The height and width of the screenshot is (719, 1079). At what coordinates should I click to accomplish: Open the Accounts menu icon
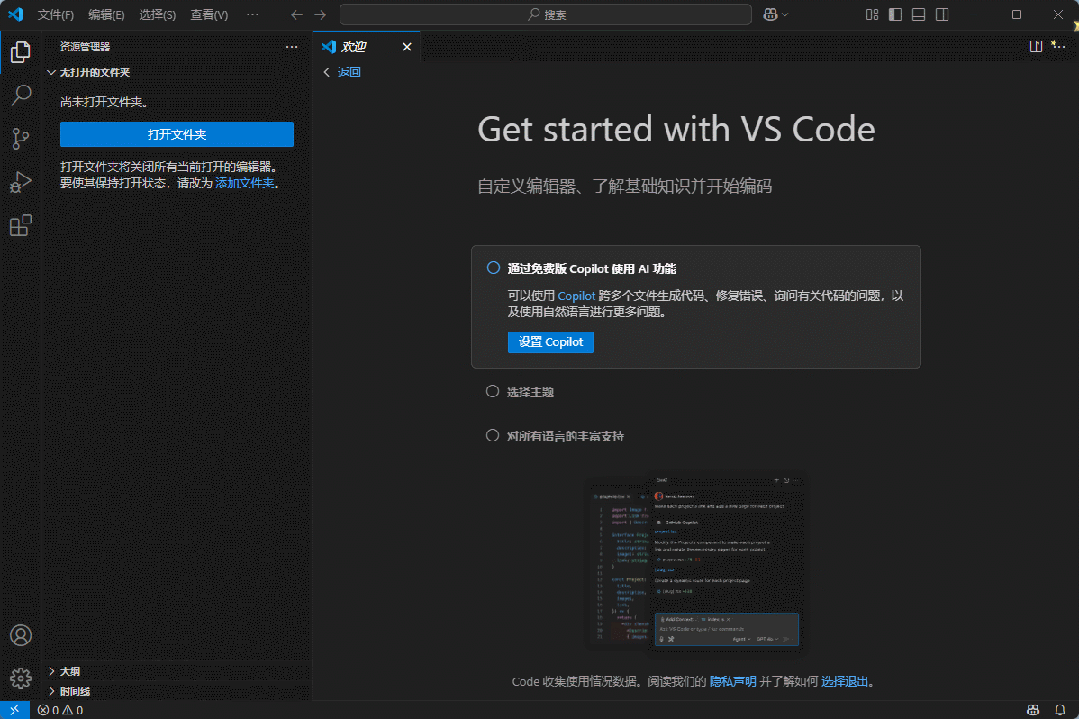(x=21, y=635)
